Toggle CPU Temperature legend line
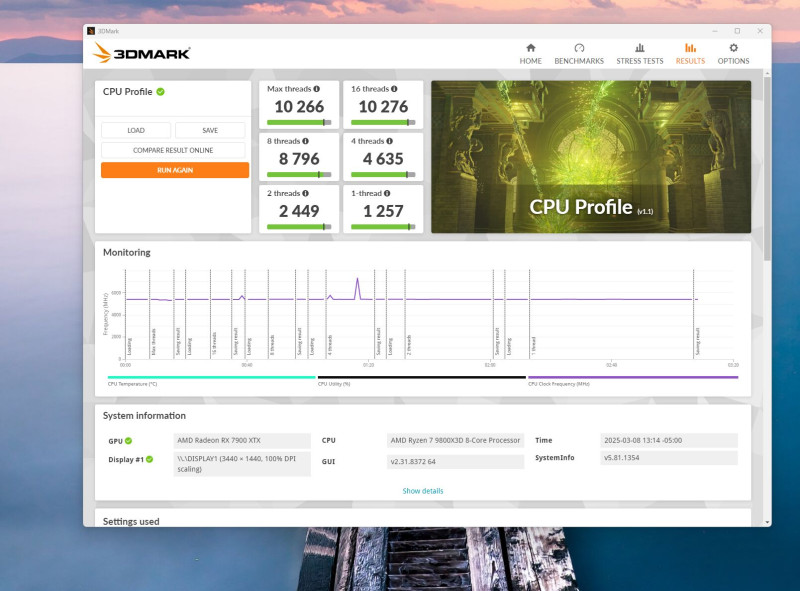Viewport: 800px width, 591px height. click(211, 378)
